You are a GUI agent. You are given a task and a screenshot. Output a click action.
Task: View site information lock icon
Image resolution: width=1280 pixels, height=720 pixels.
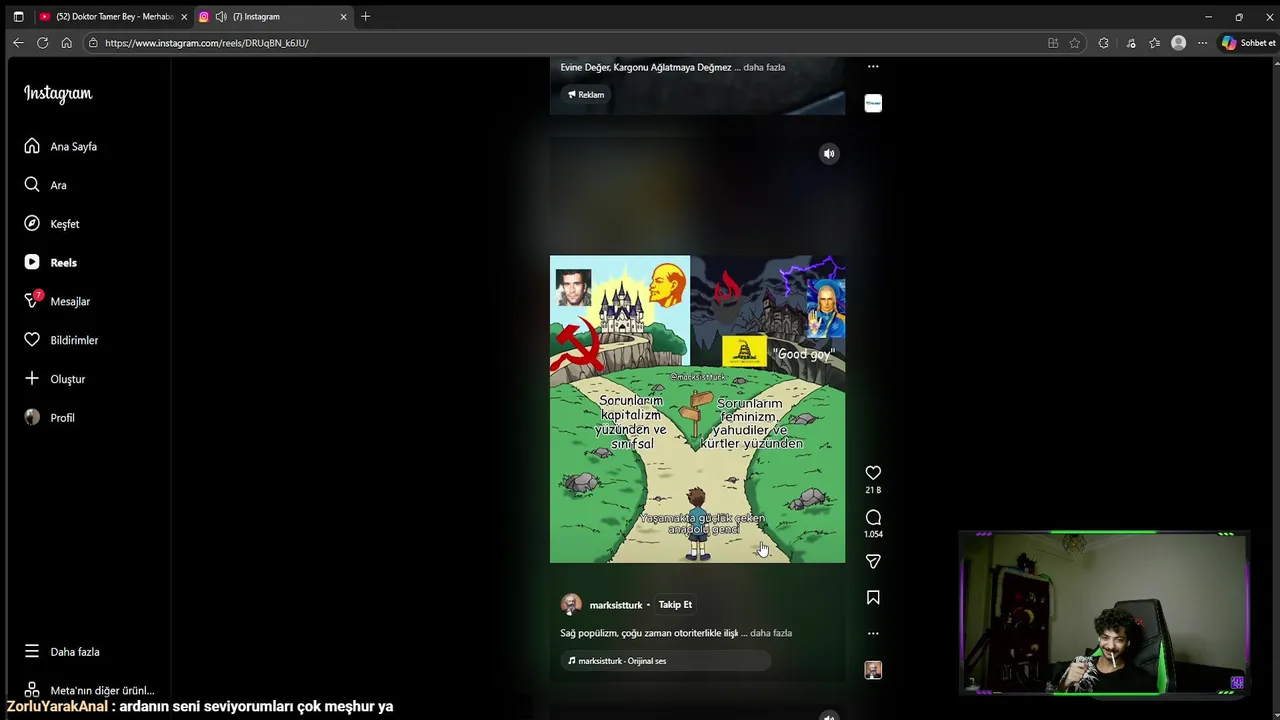tap(93, 43)
